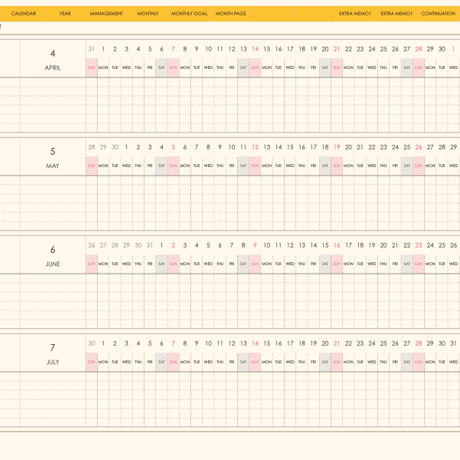Click date 15 in the April row
This screenshot has height=460, width=460.
point(267,49)
